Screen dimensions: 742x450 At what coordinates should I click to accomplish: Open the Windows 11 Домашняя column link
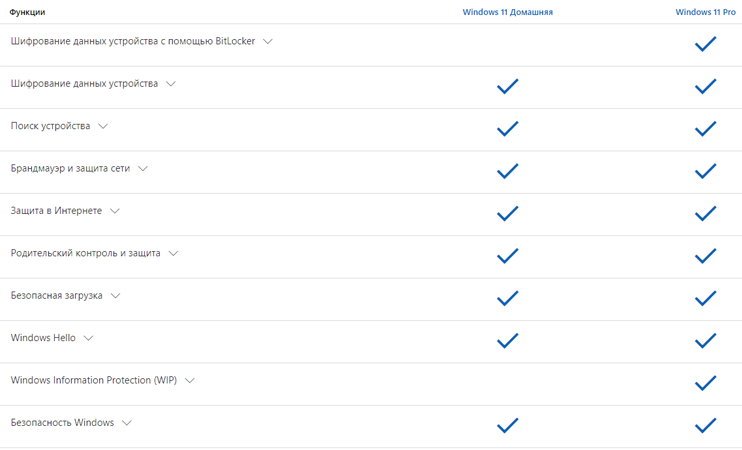(507, 12)
